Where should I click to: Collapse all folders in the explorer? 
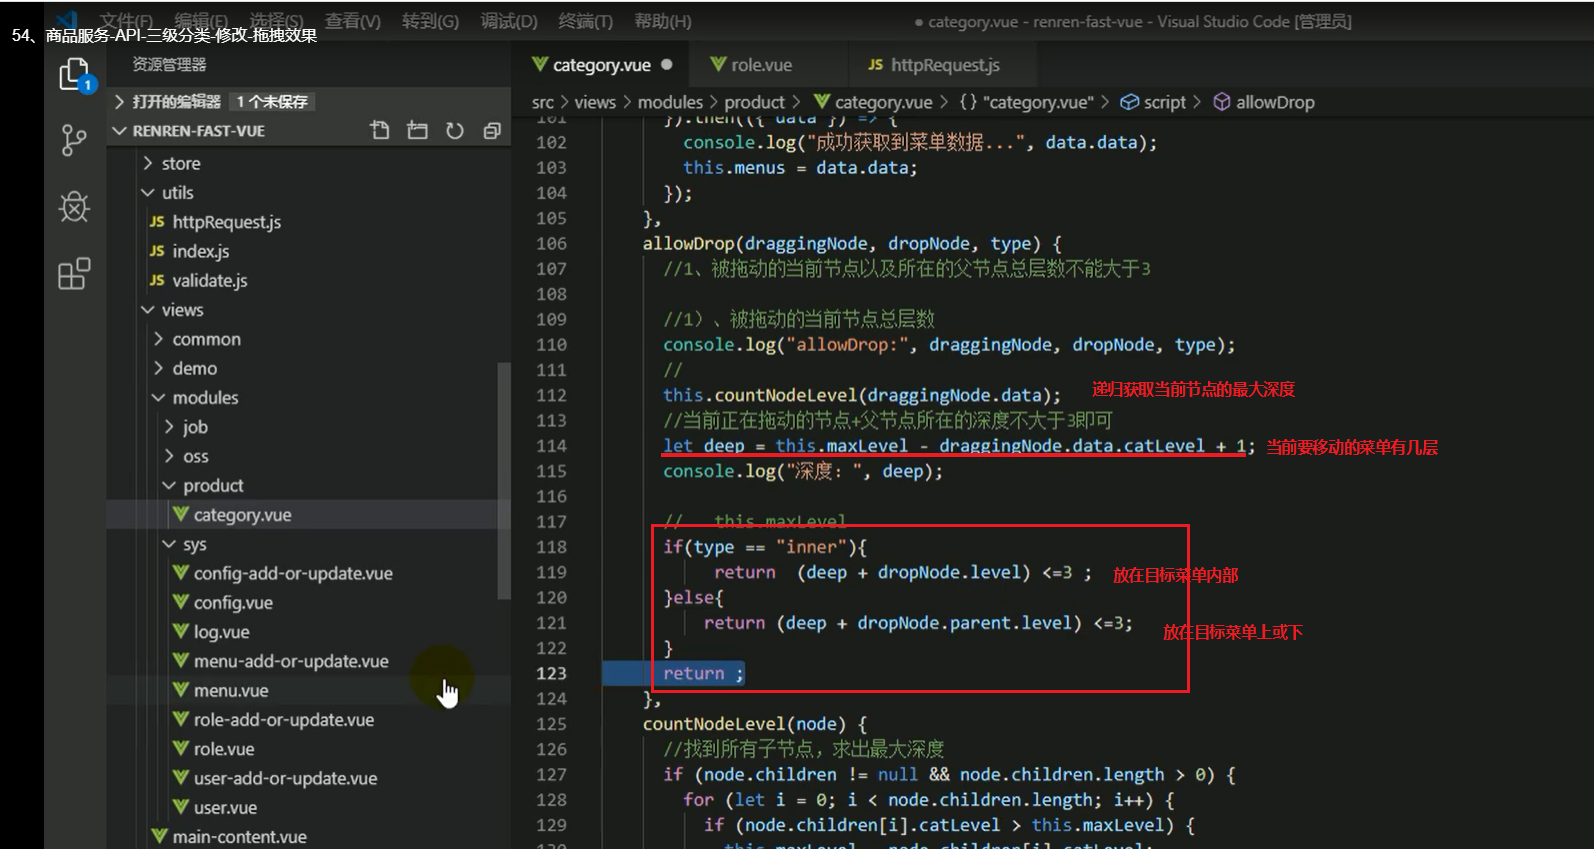[491, 130]
